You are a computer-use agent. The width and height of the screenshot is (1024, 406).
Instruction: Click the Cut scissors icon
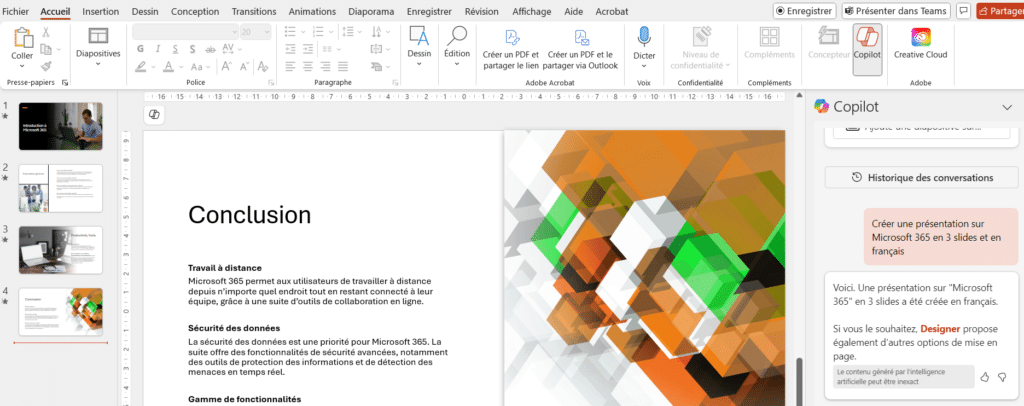coord(46,32)
